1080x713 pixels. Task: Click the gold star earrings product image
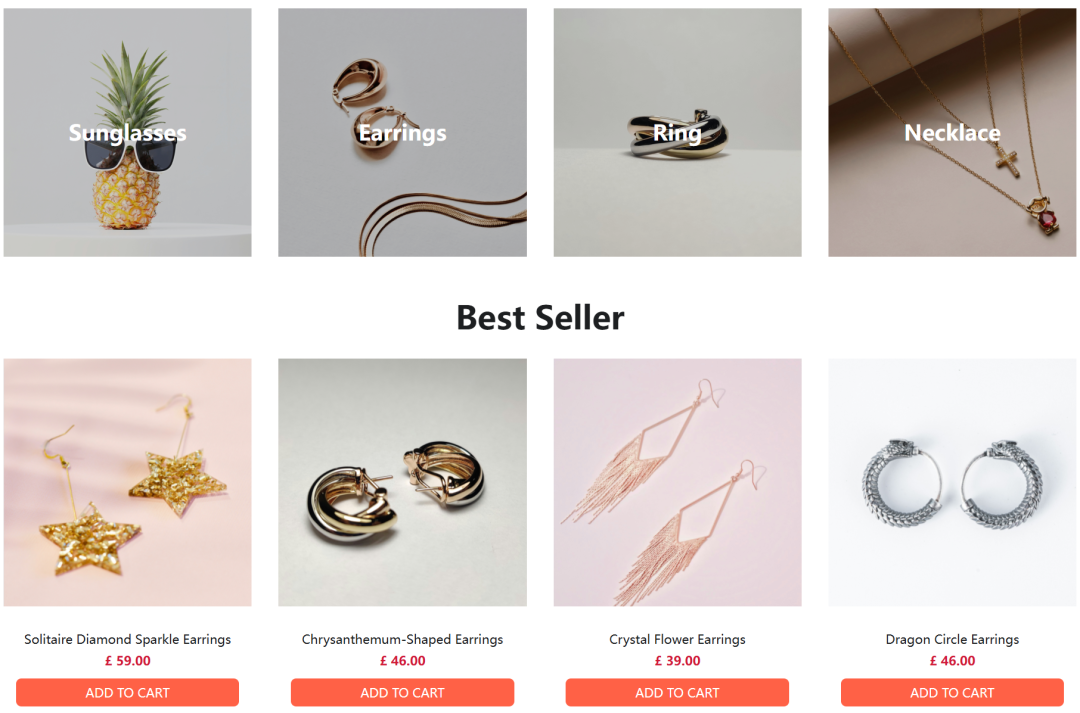tap(127, 482)
